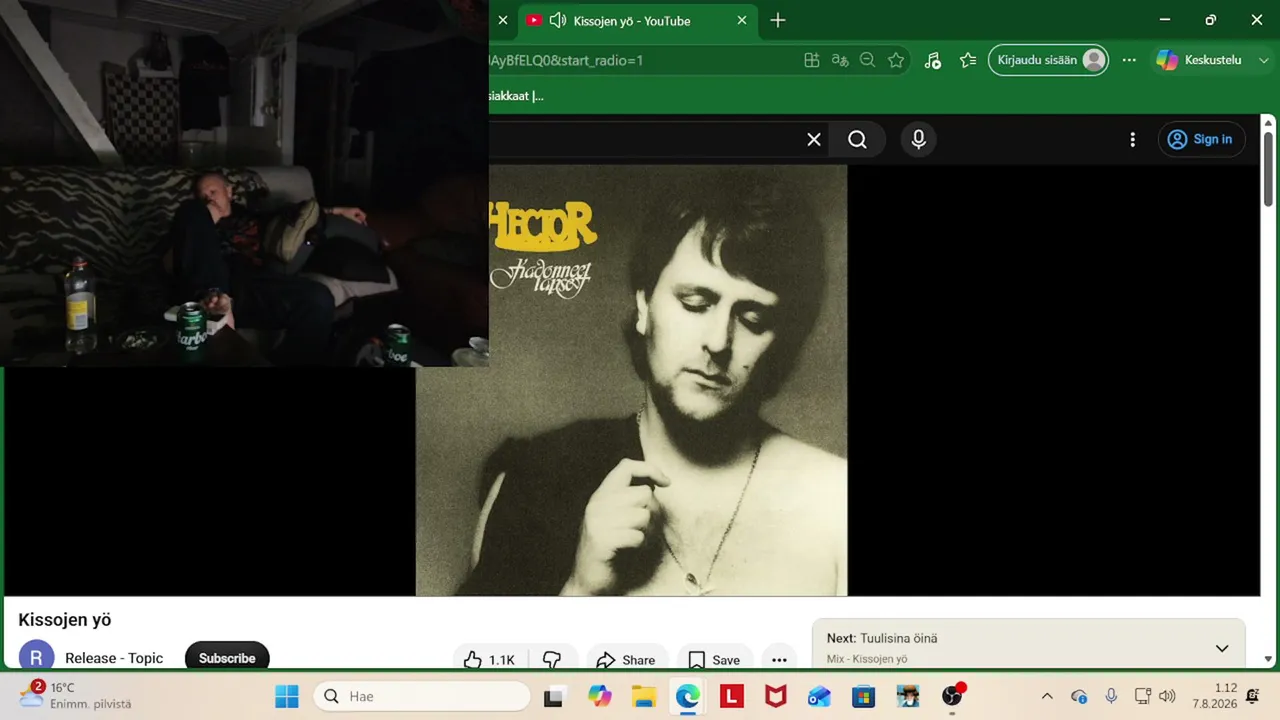Viewport: 1280px width, 720px height.
Task: Click the YouTube Sign in button
Action: click(1201, 140)
